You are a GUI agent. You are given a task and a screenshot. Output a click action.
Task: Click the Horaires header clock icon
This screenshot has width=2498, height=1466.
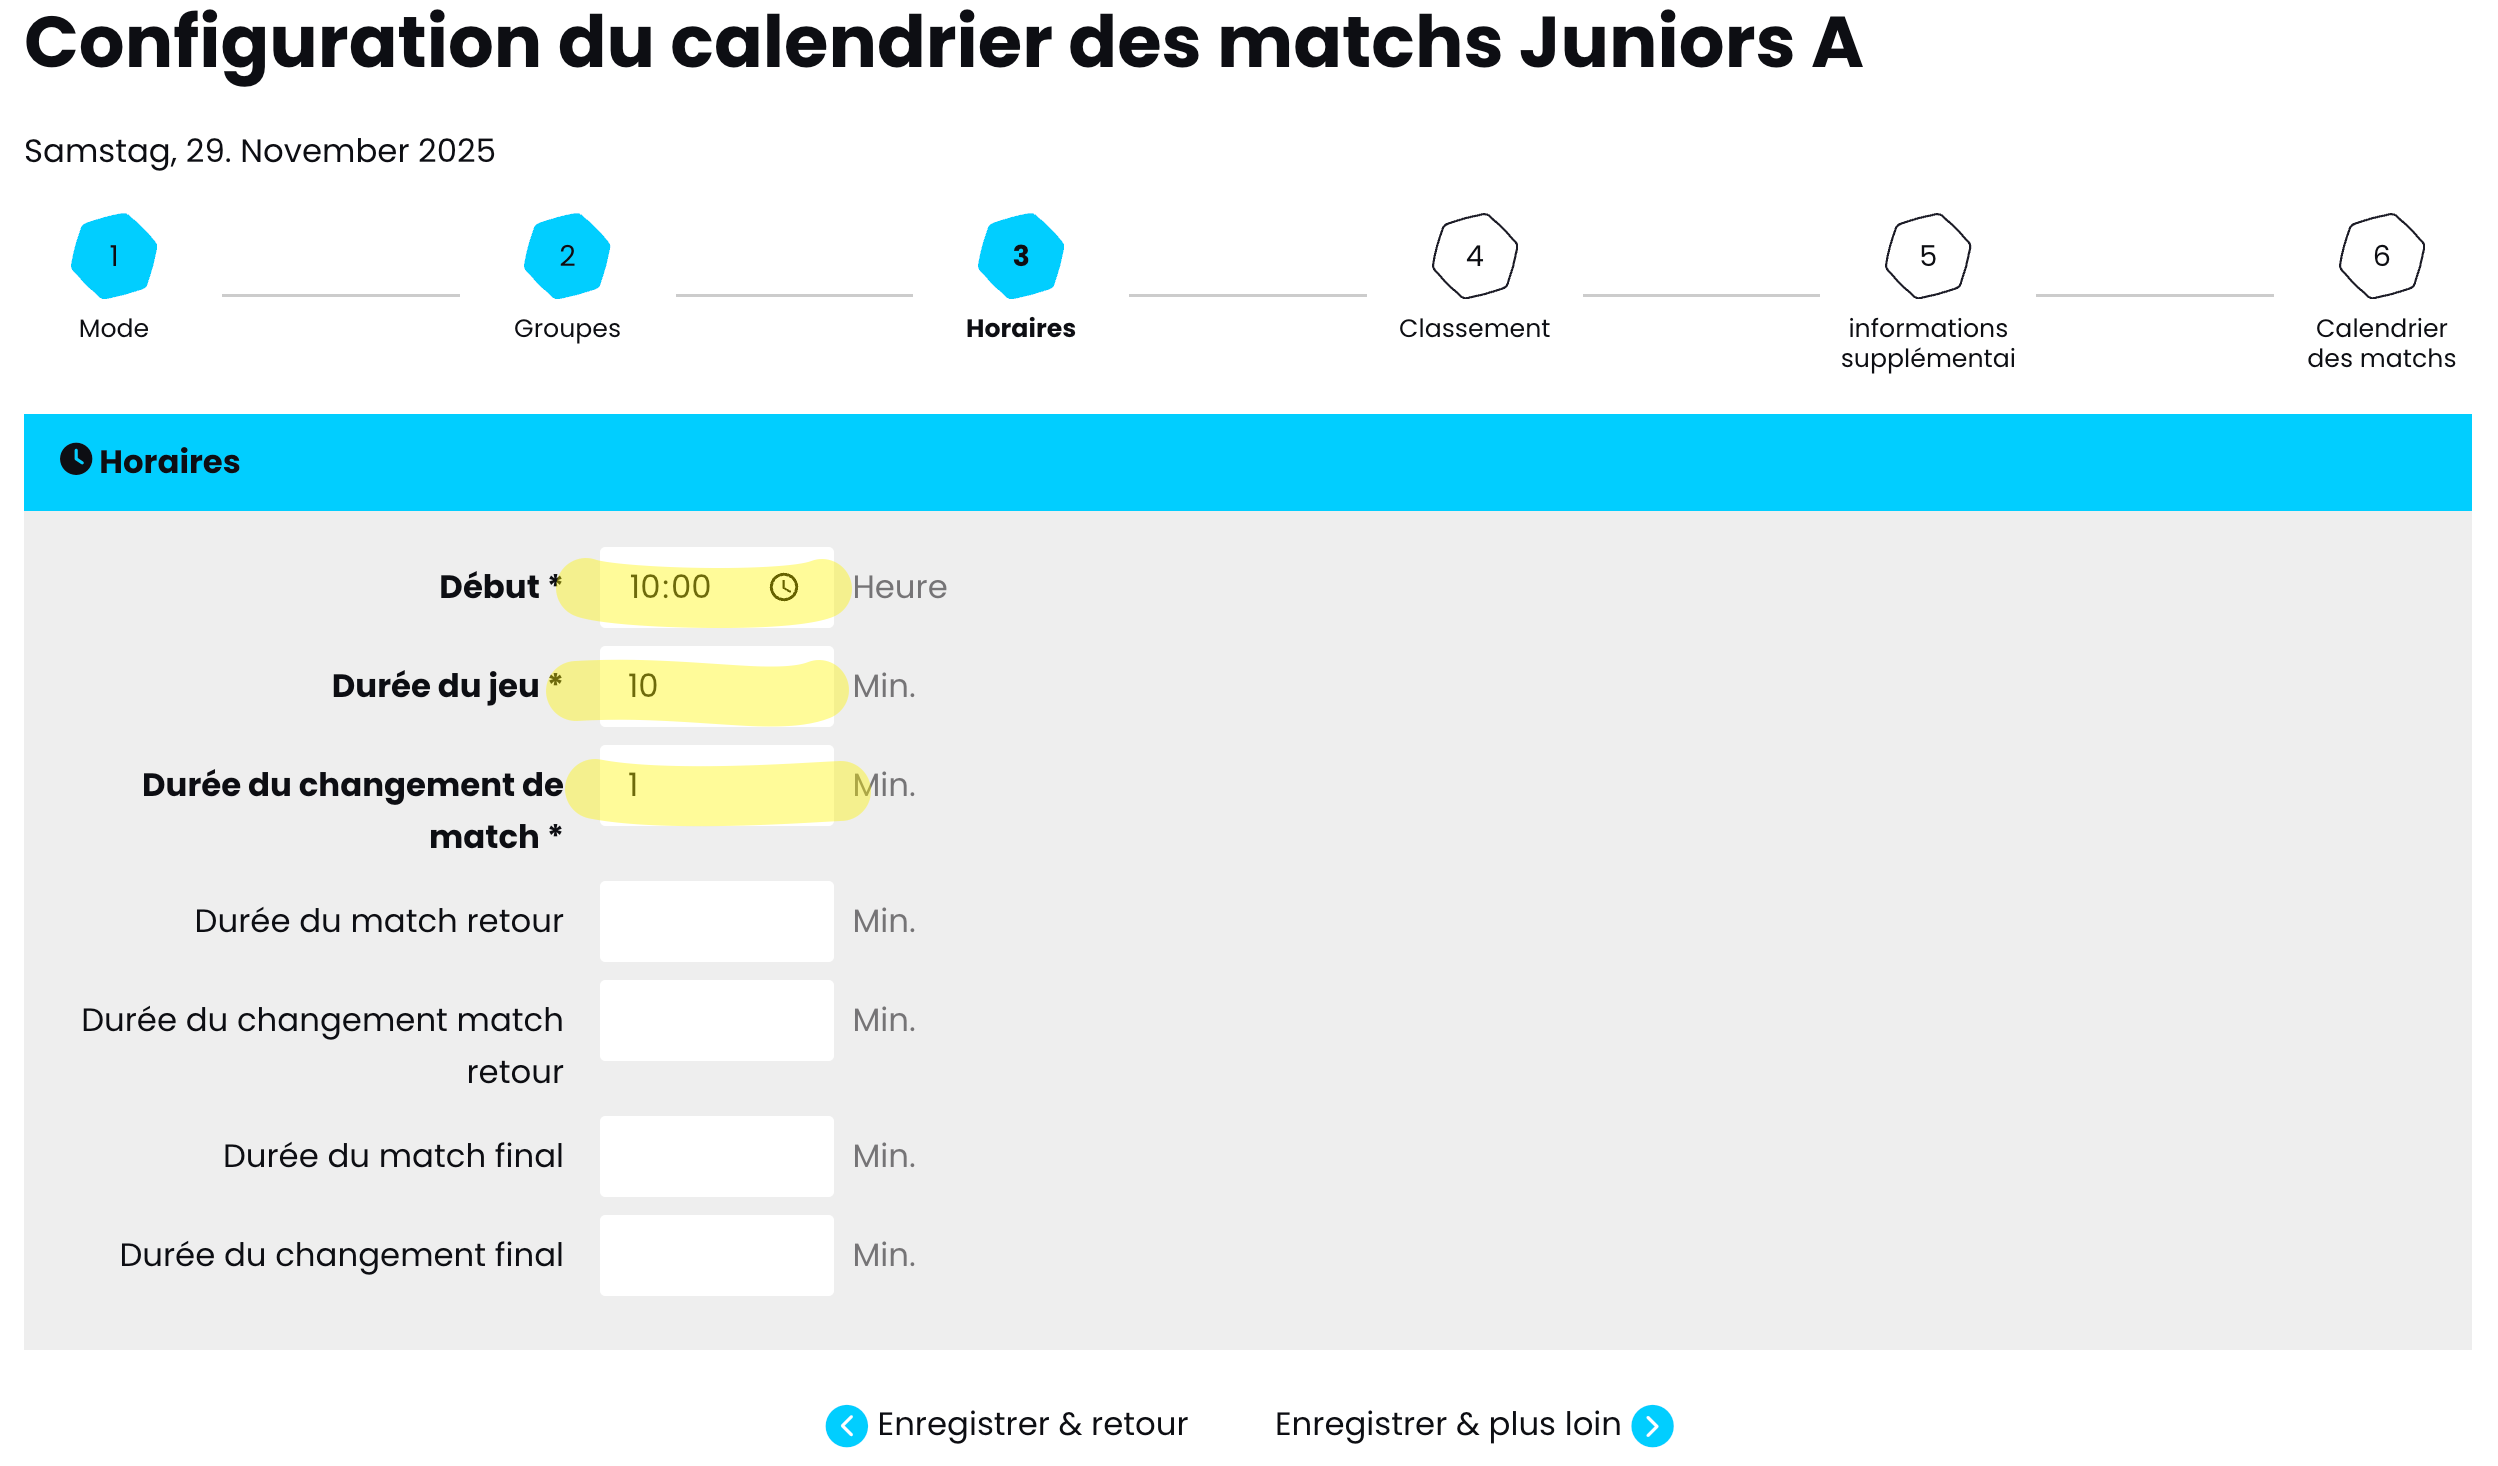click(76, 460)
